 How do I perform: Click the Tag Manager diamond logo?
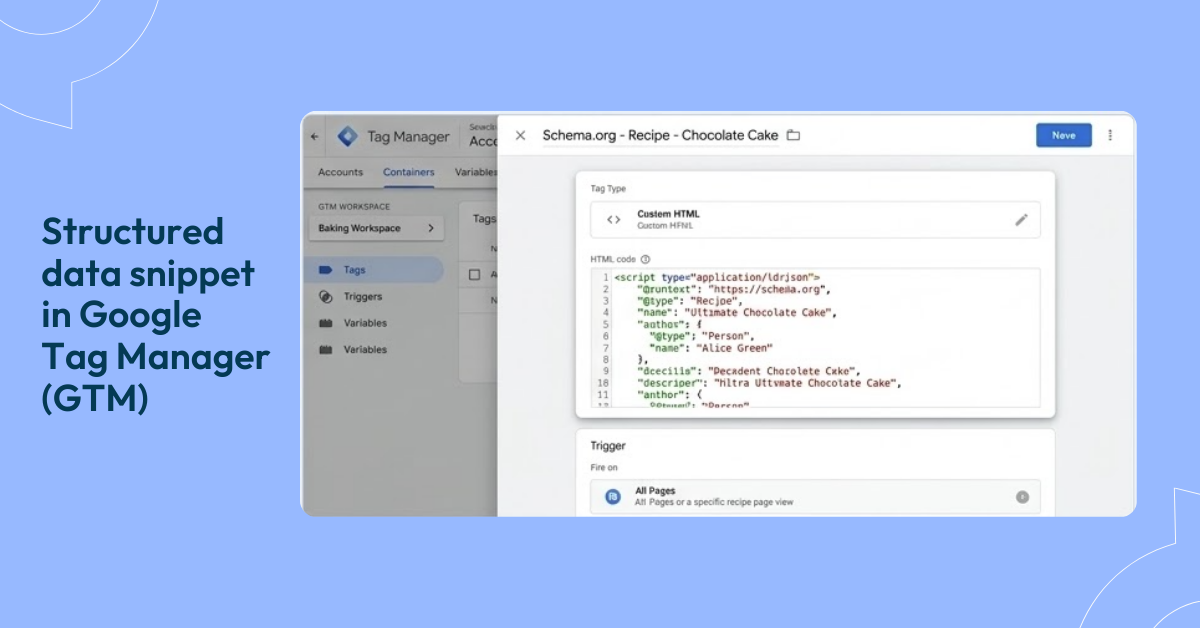click(347, 137)
